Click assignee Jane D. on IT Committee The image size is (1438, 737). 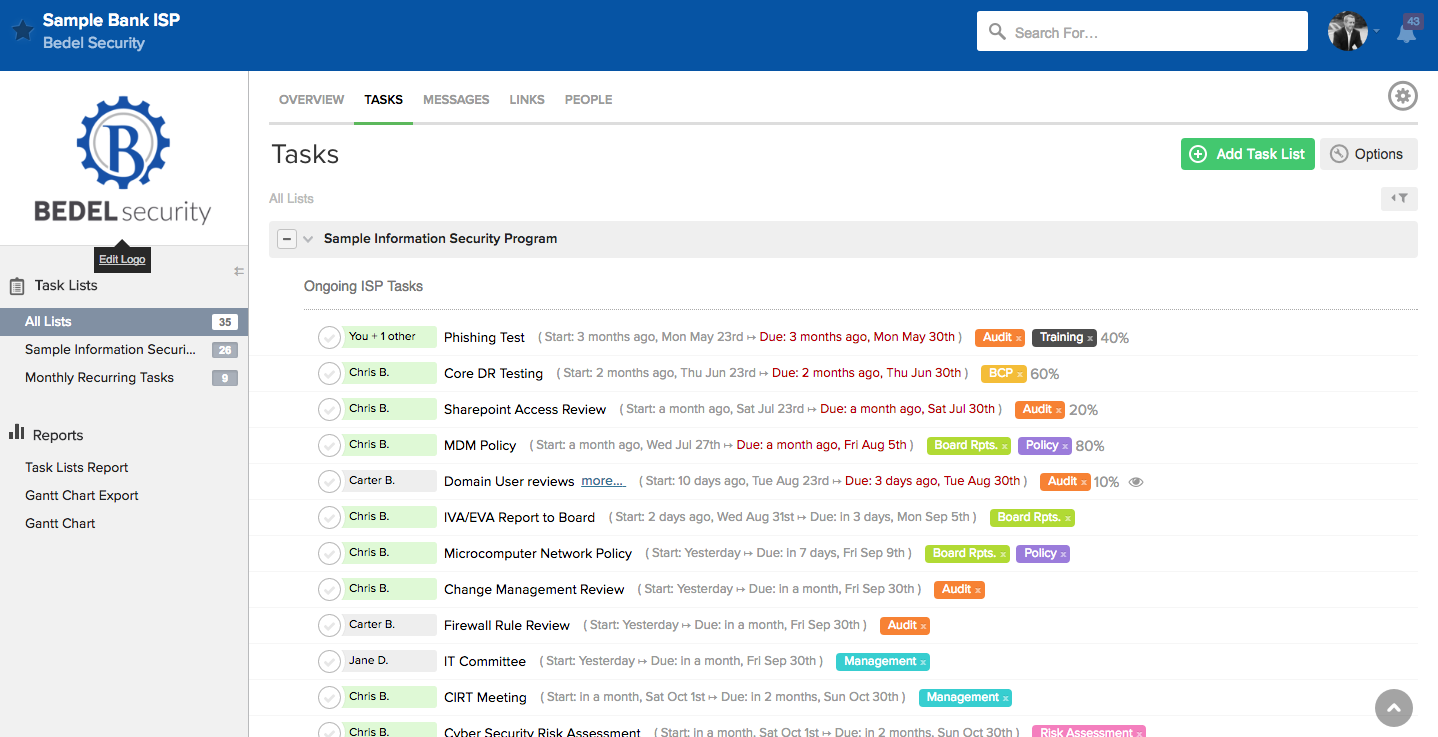[390, 661]
